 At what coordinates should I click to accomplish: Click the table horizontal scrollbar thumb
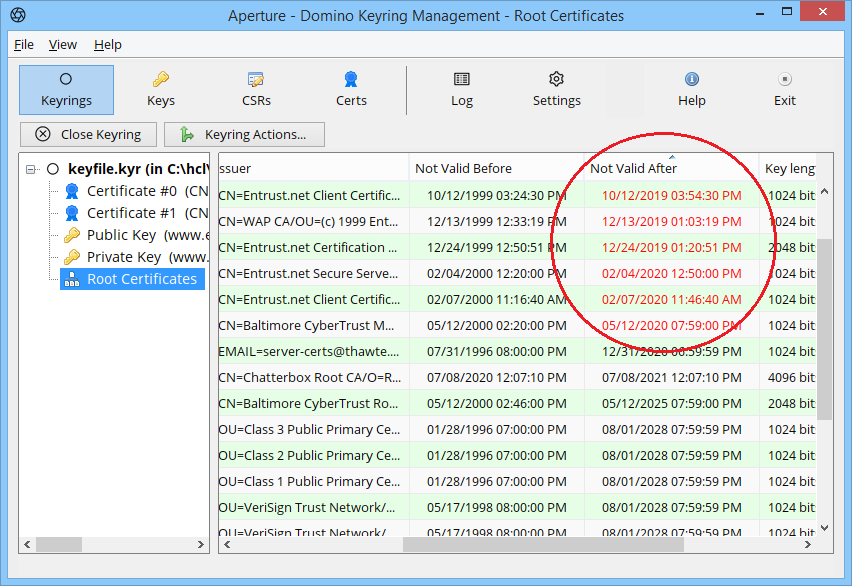coord(543,544)
